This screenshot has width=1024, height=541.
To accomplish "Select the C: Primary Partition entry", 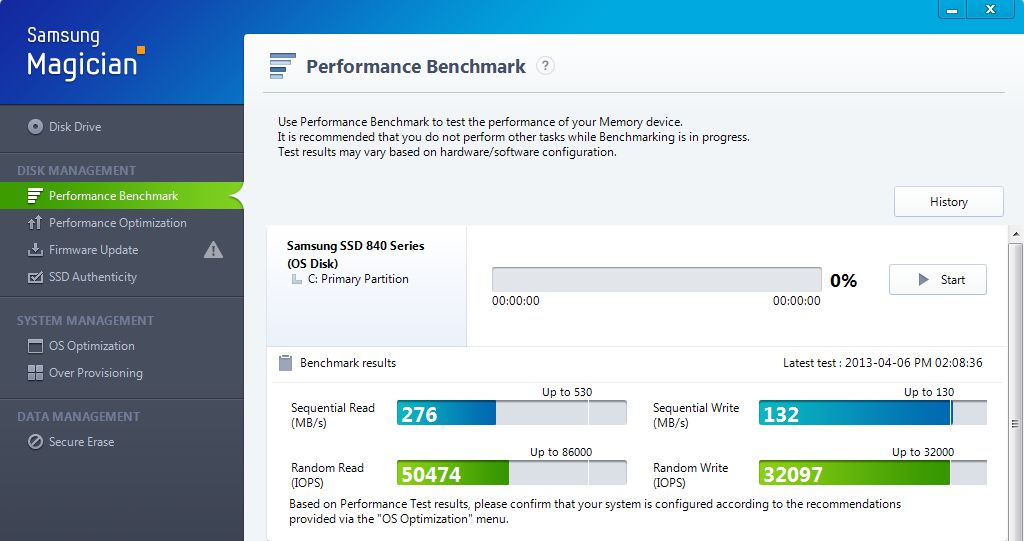I will point(357,279).
